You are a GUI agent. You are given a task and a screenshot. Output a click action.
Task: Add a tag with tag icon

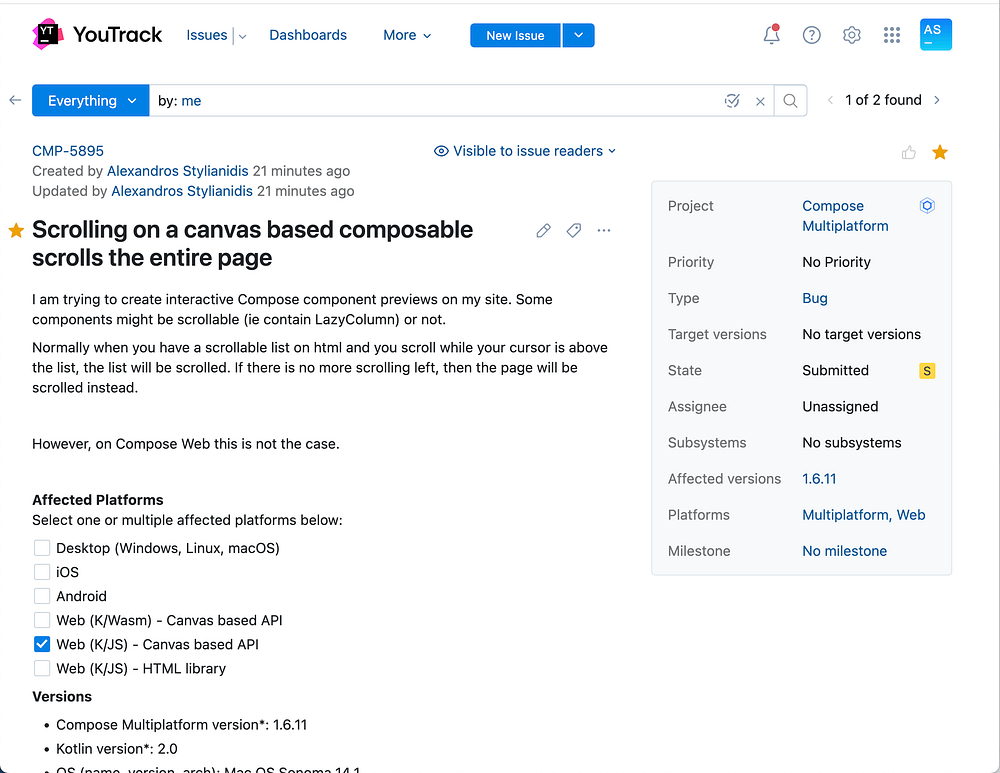coord(574,230)
